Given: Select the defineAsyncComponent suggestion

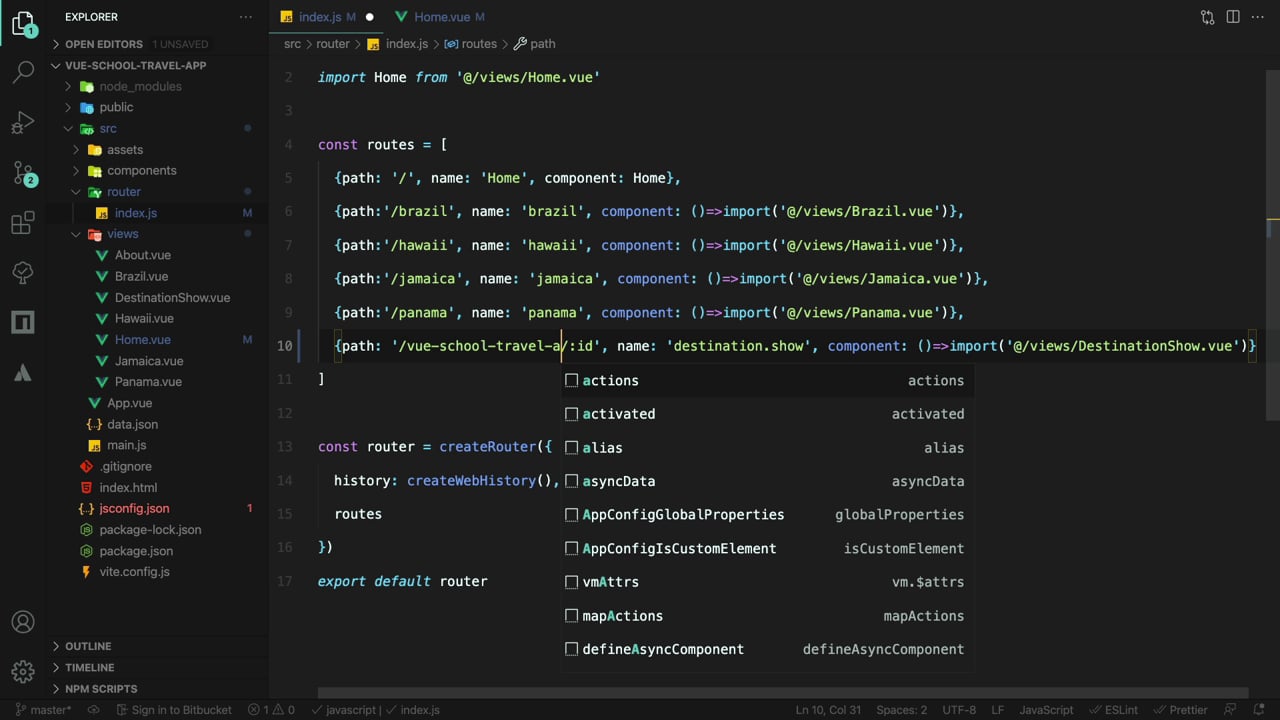Looking at the screenshot, I should [767, 649].
